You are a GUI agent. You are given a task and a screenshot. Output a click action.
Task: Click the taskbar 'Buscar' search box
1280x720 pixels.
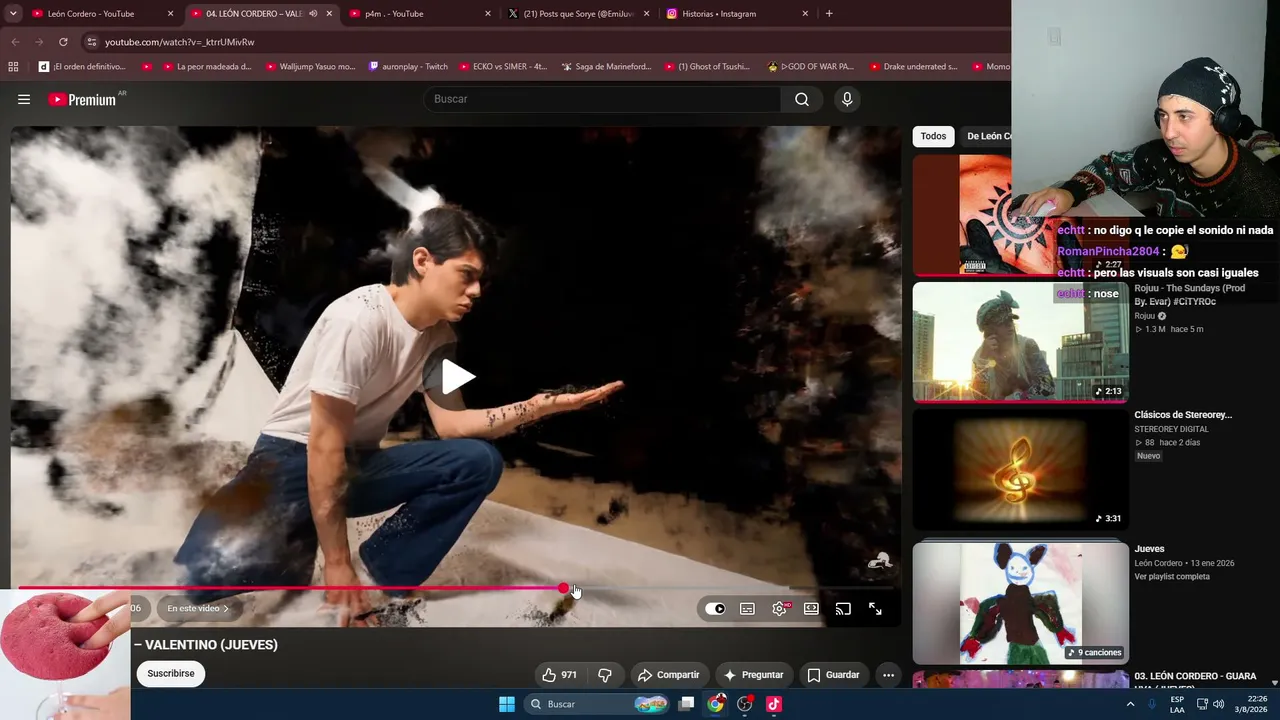click(597, 704)
